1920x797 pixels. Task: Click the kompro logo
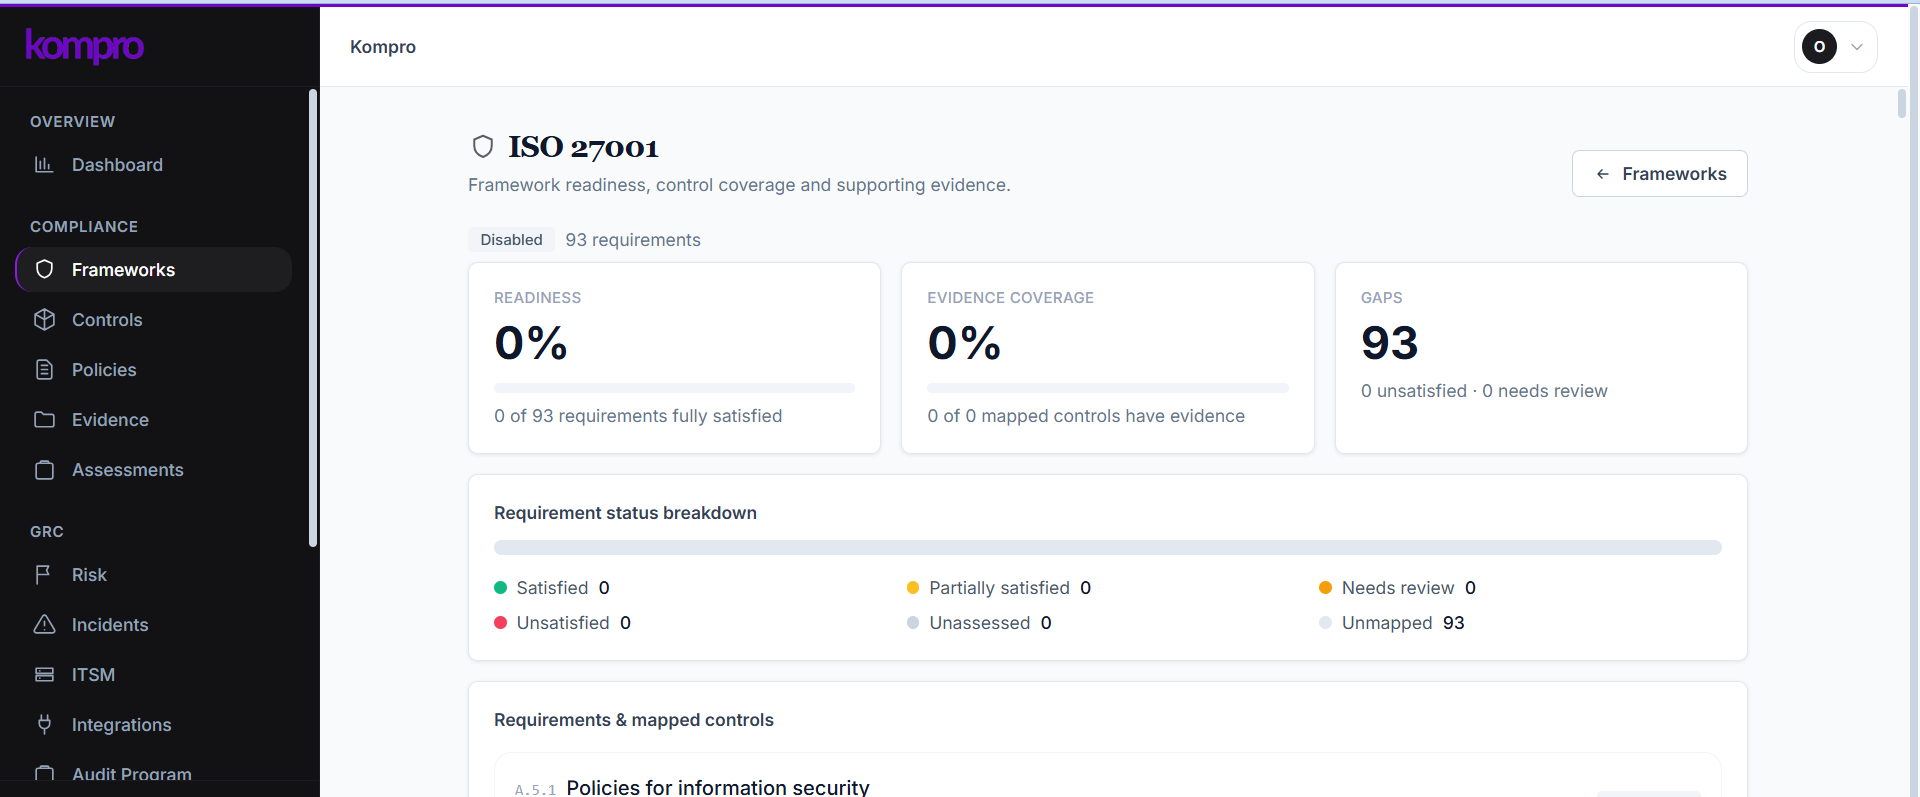85,46
